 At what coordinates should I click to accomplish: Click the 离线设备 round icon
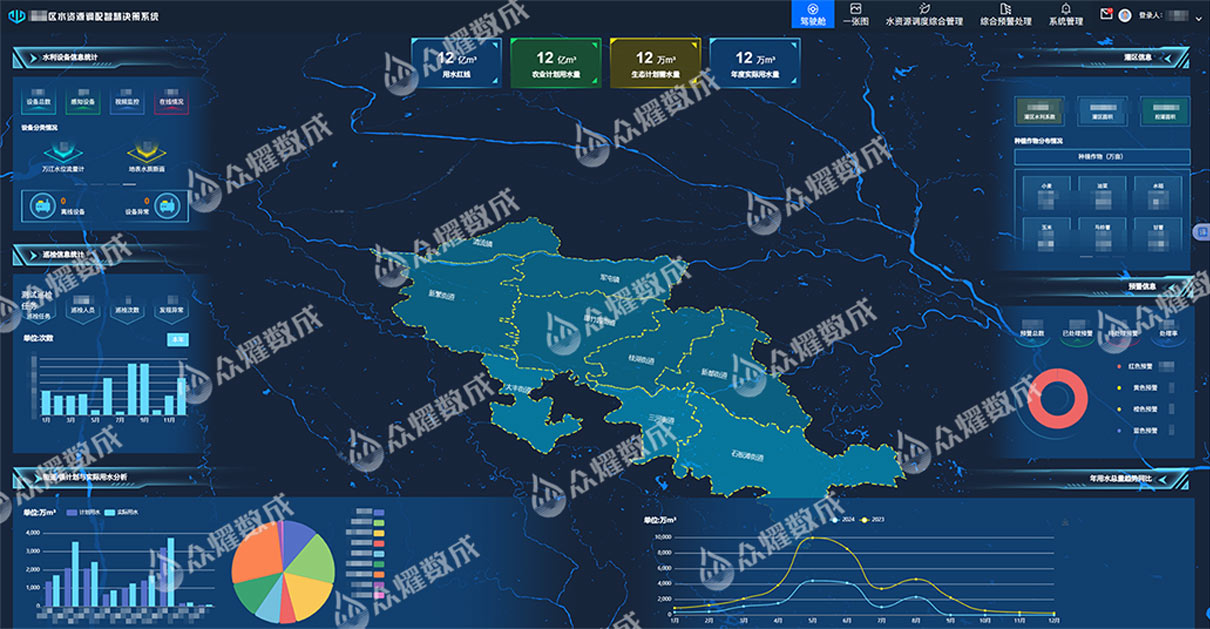[44, 205]
